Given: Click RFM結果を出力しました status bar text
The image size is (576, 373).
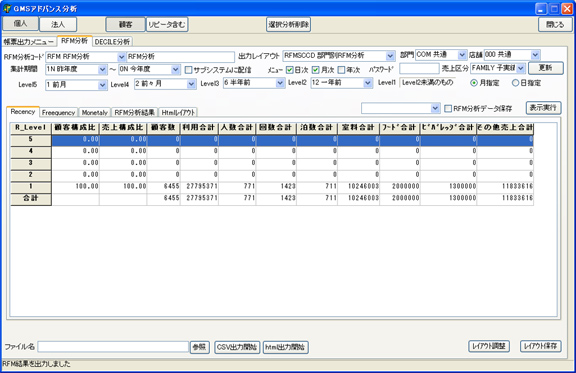Looking at the screenshot, I should (36, 364).
